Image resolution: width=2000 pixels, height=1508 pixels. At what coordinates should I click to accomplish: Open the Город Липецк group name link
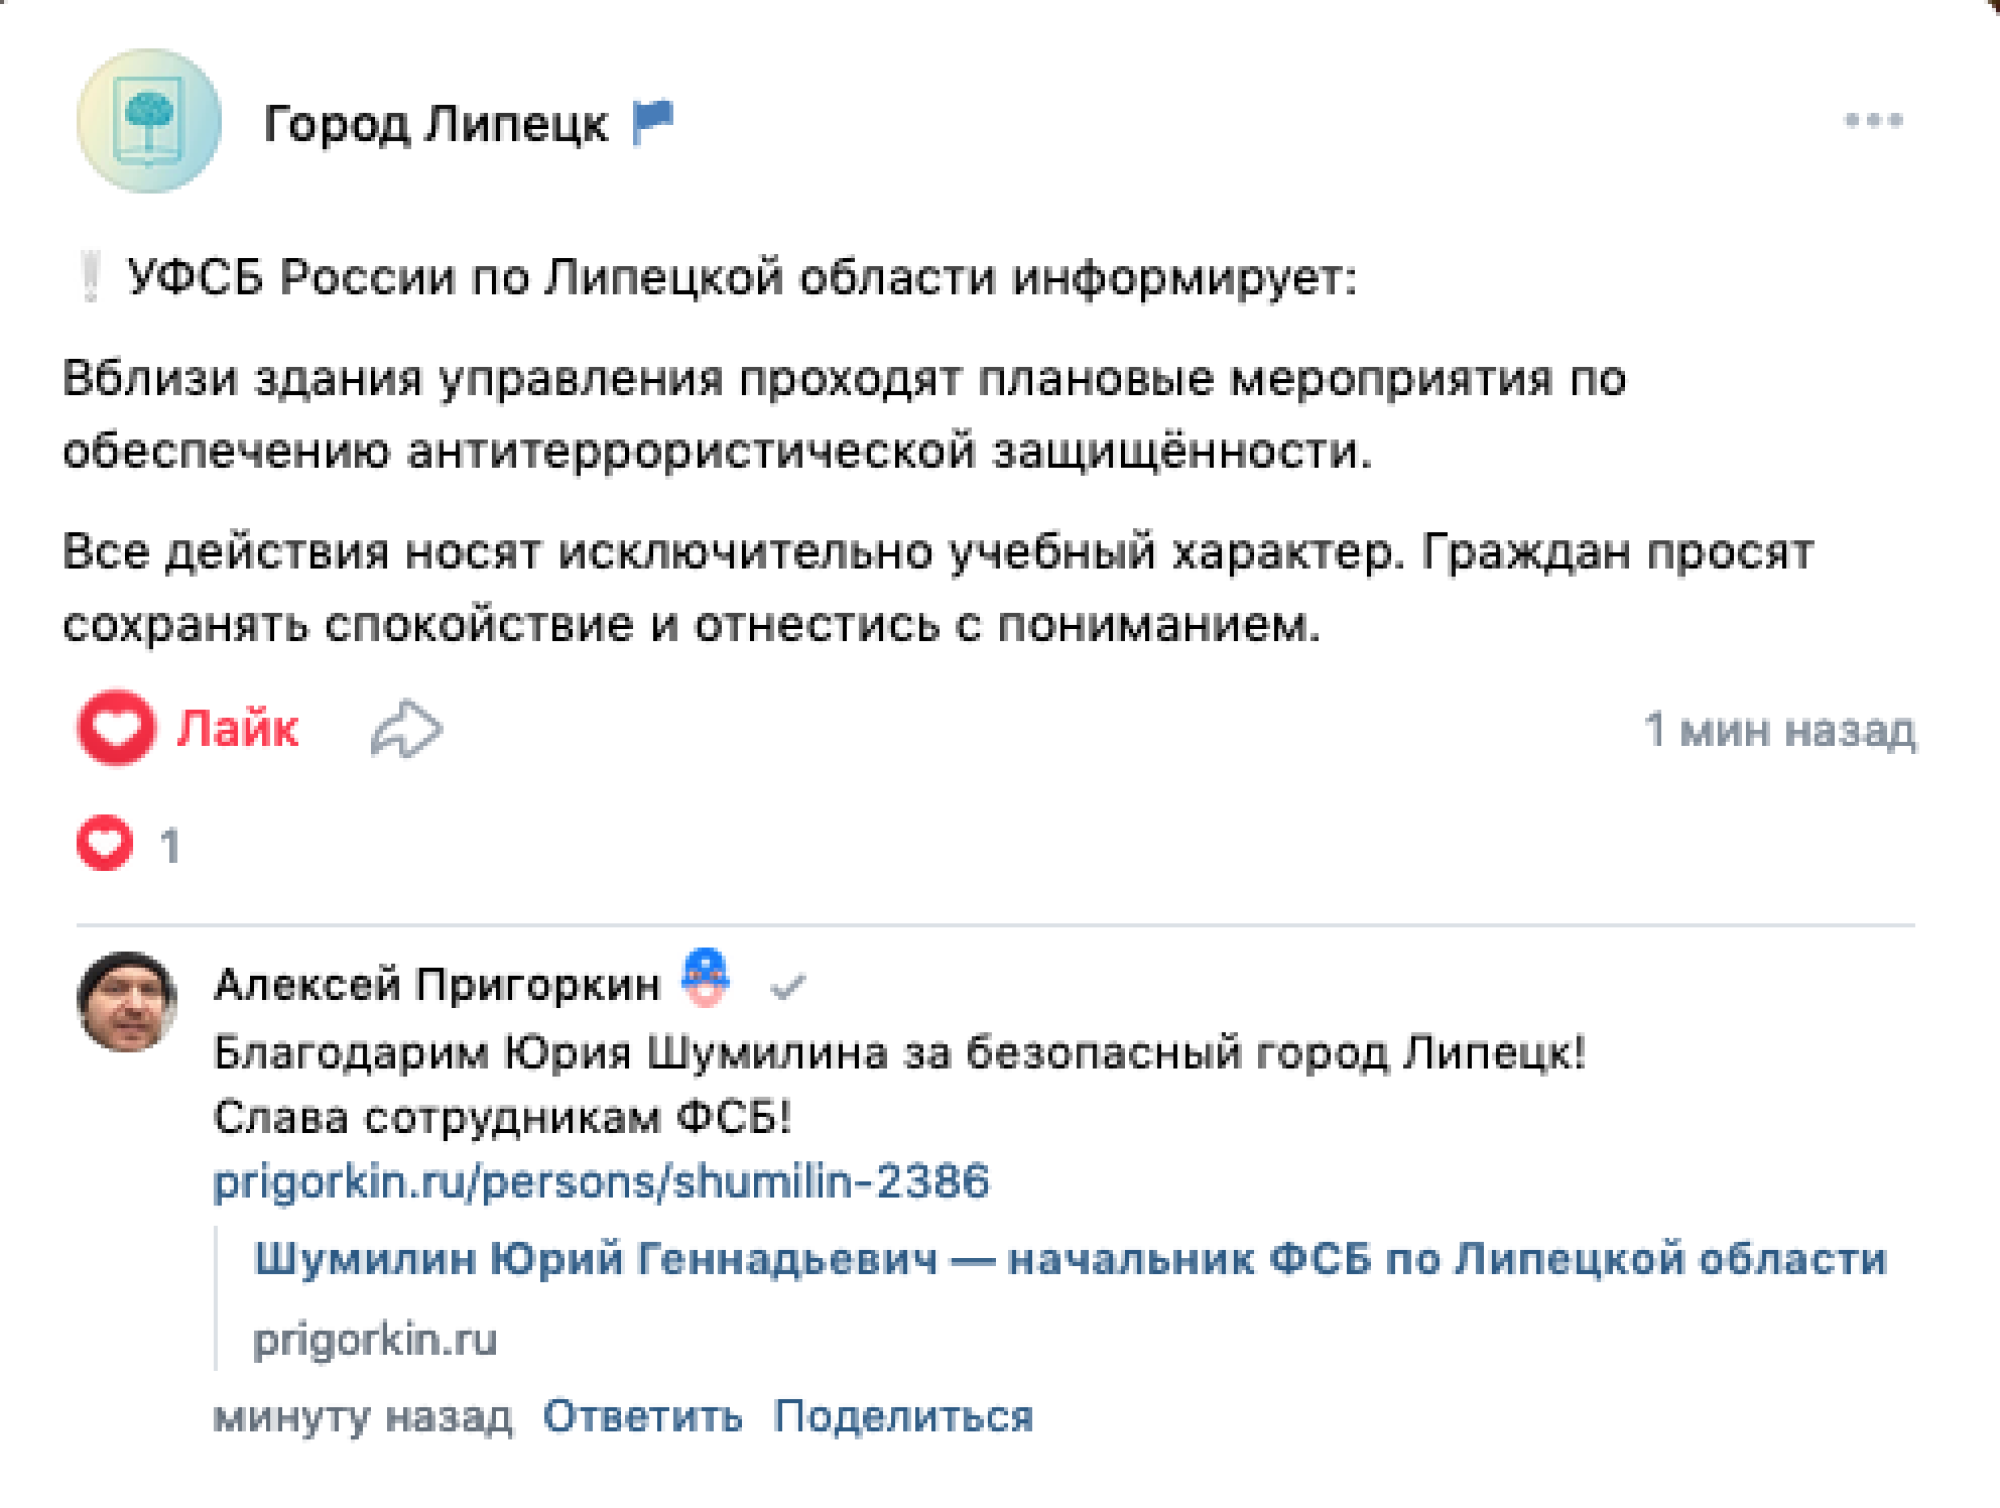[435, 125]
